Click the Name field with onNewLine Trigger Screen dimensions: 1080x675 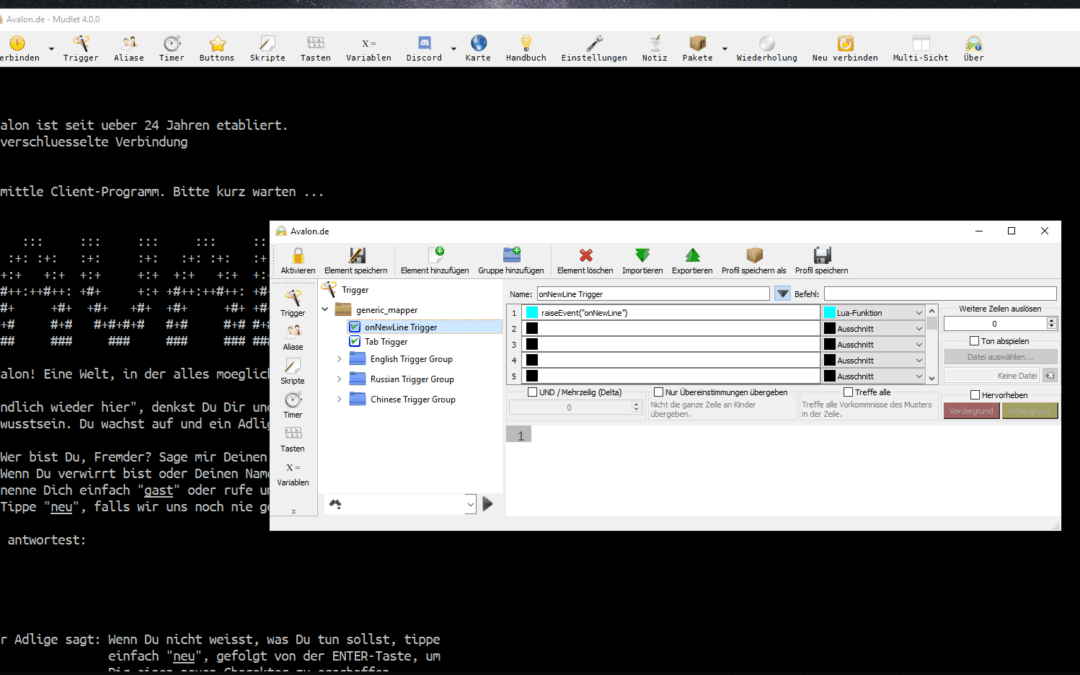[x=653, y=293]
